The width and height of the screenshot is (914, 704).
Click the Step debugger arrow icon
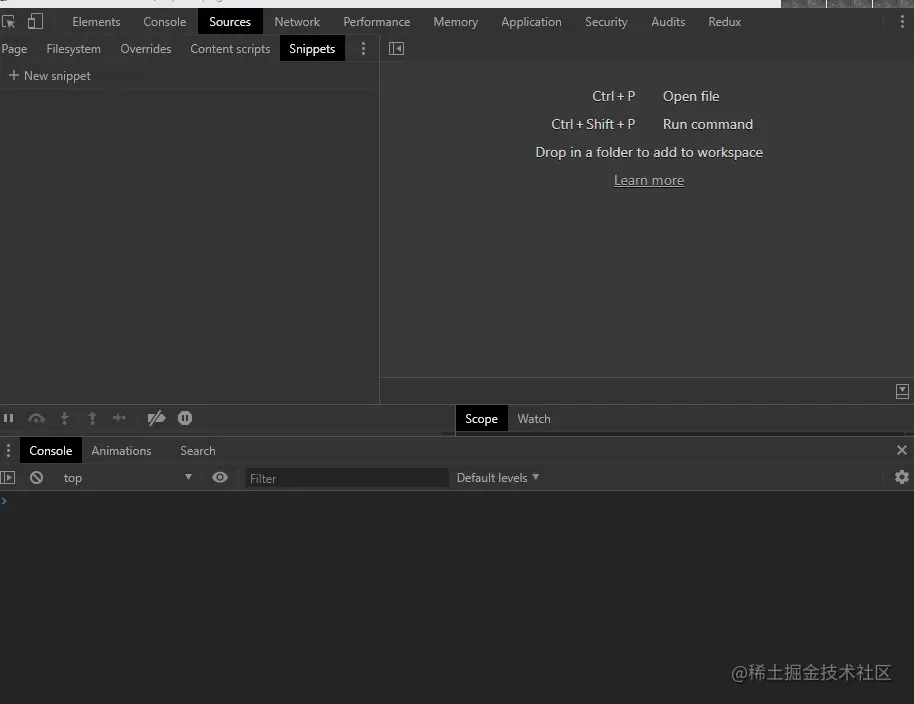pyautogui.click(x=119, y=418)
